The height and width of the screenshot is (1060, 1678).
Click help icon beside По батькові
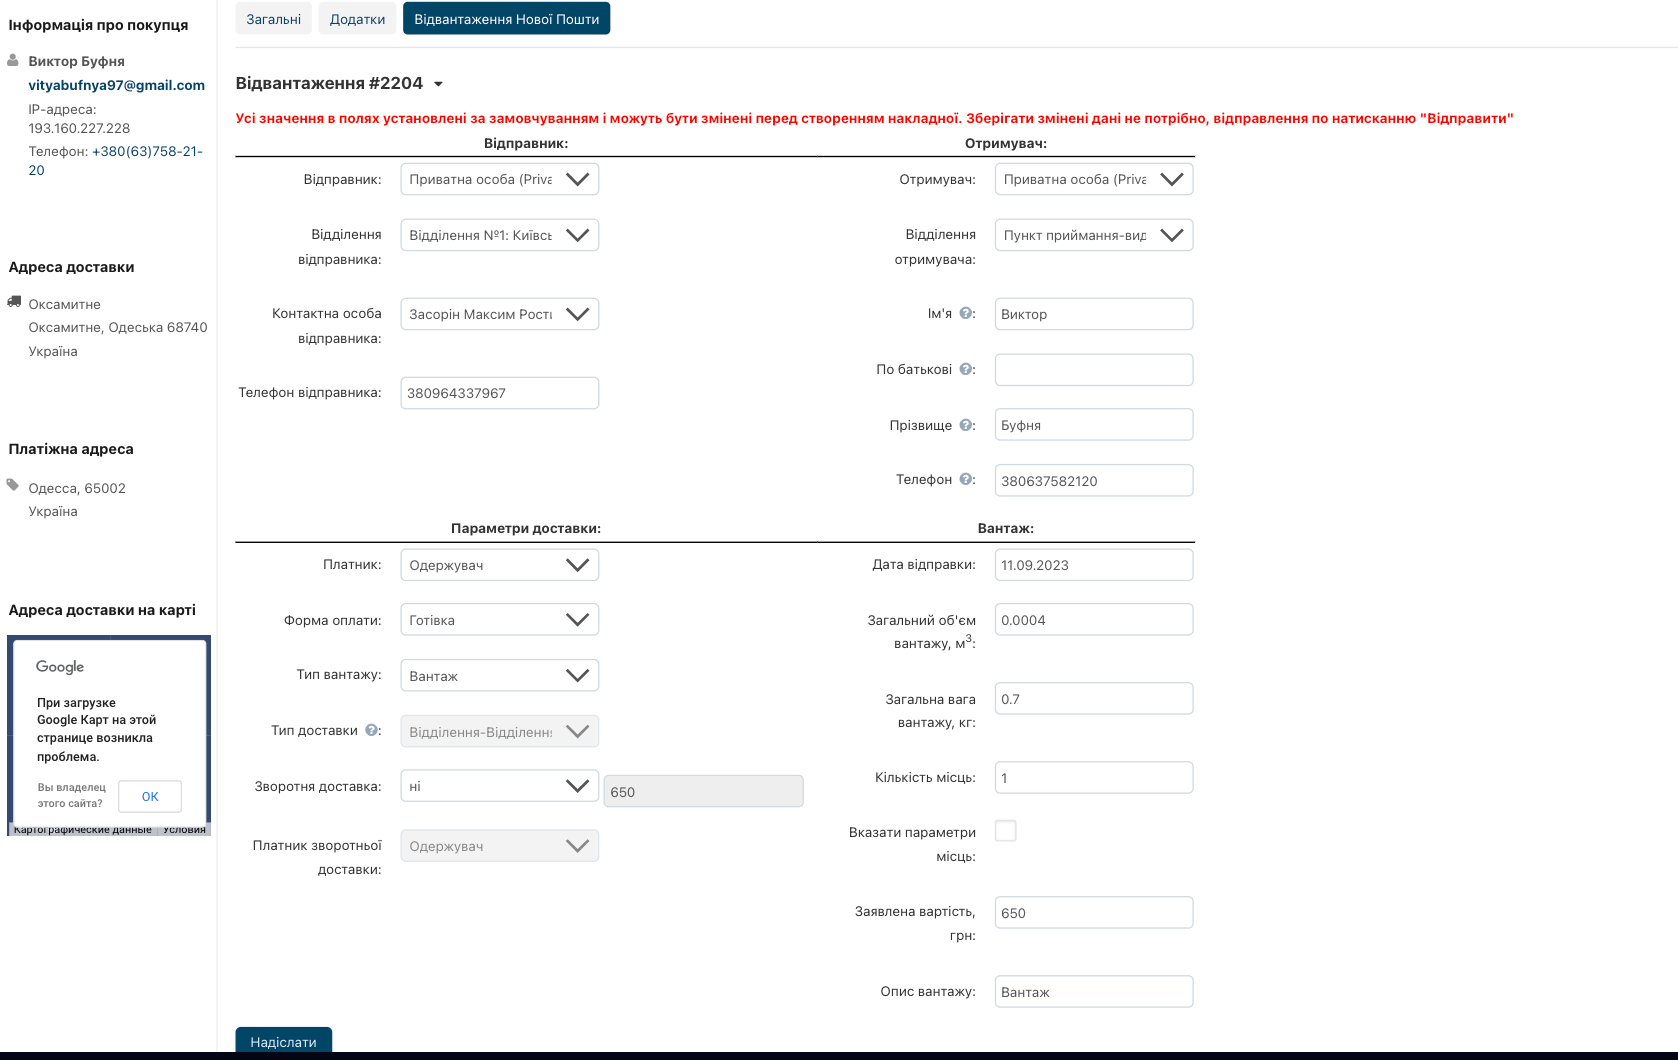click(966, 369)
